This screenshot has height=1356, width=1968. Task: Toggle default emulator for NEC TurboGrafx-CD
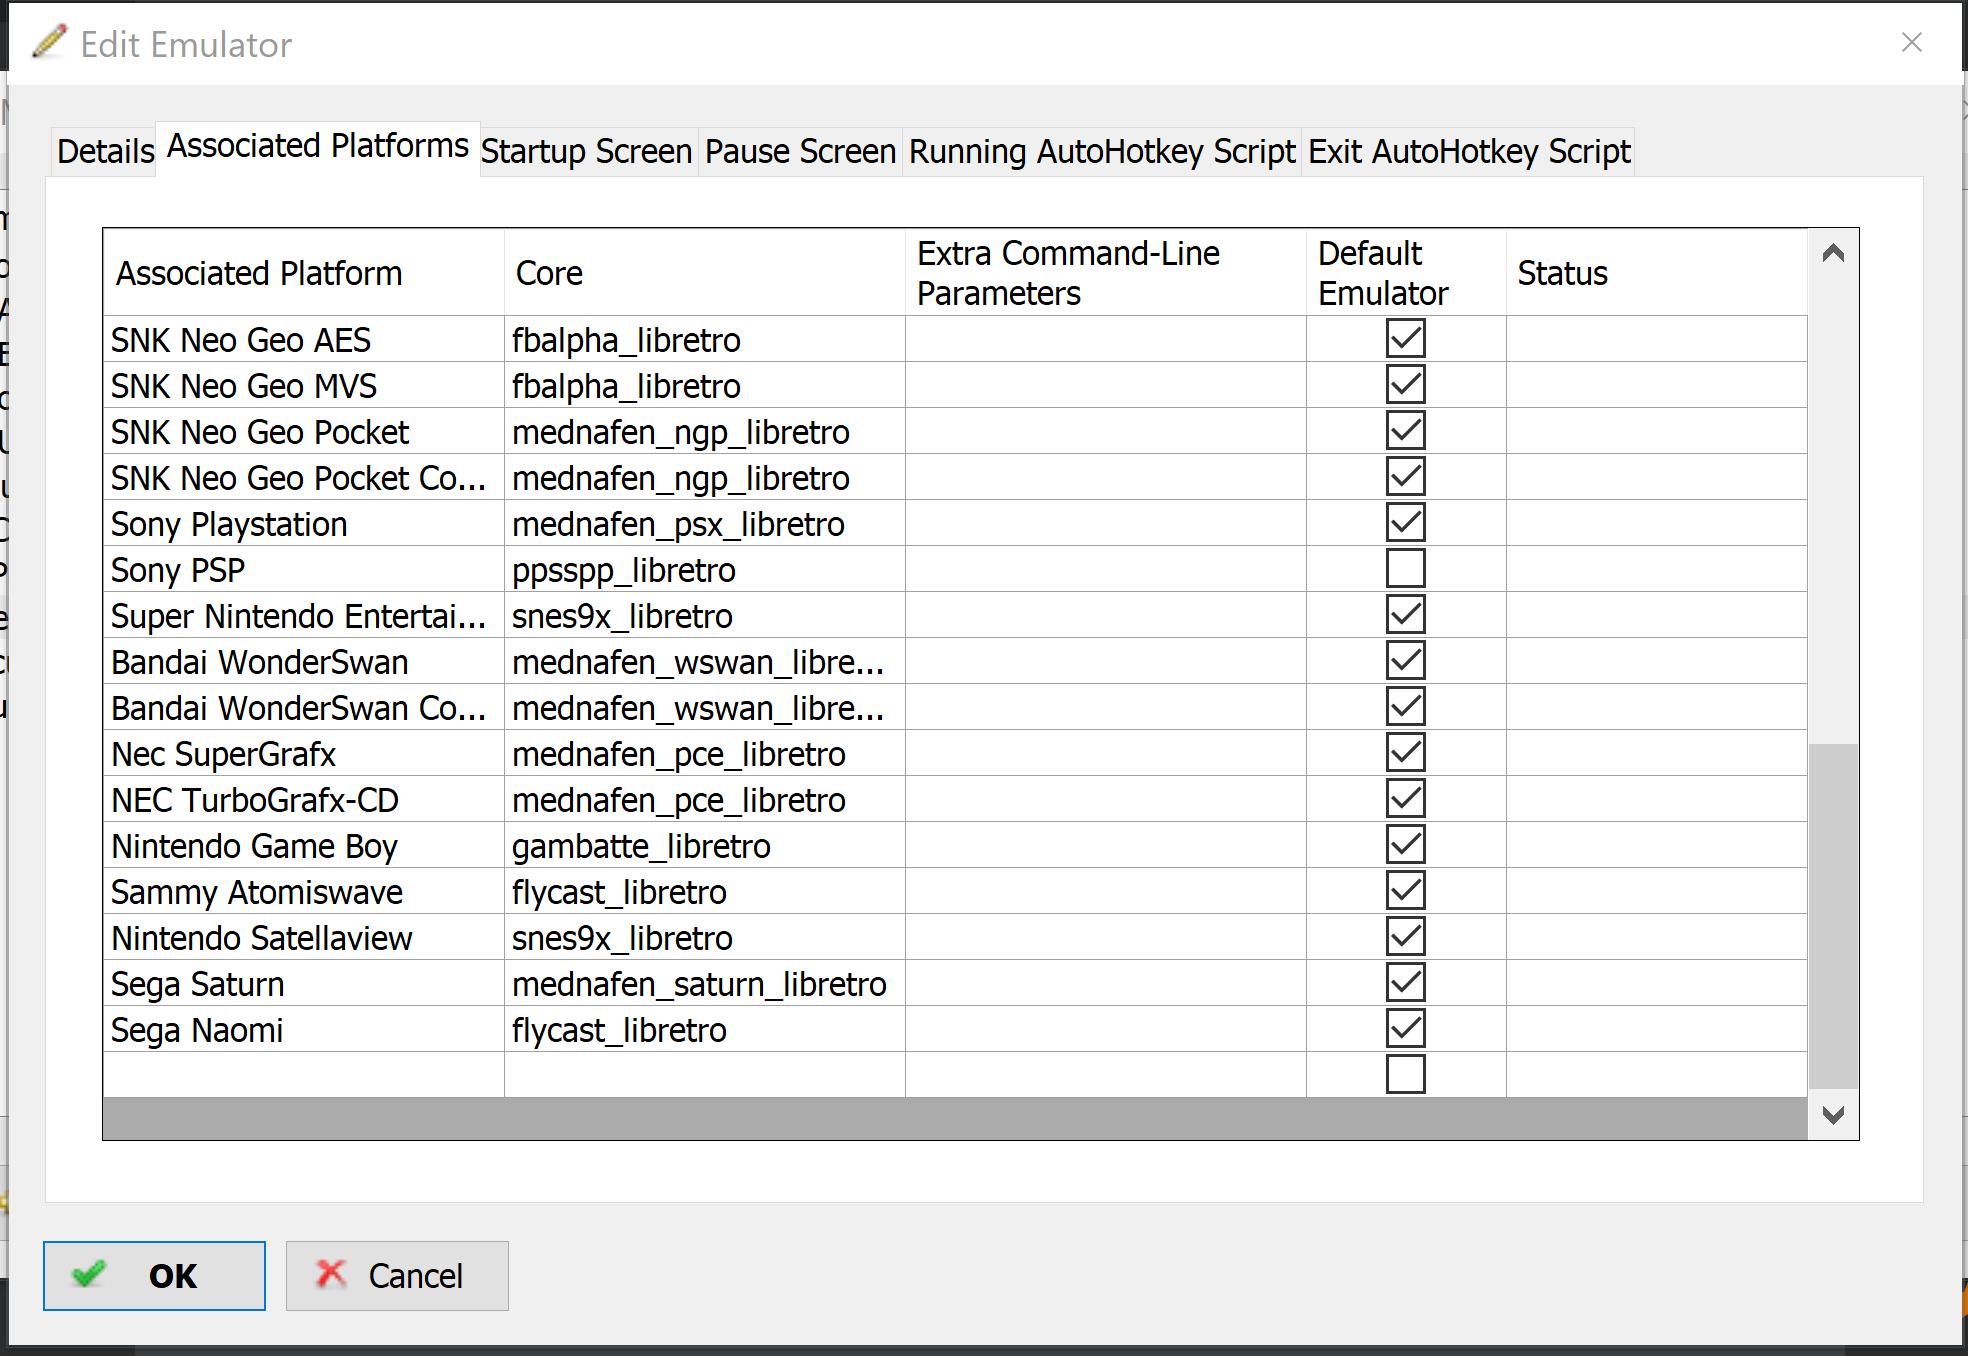[1405, 799]
